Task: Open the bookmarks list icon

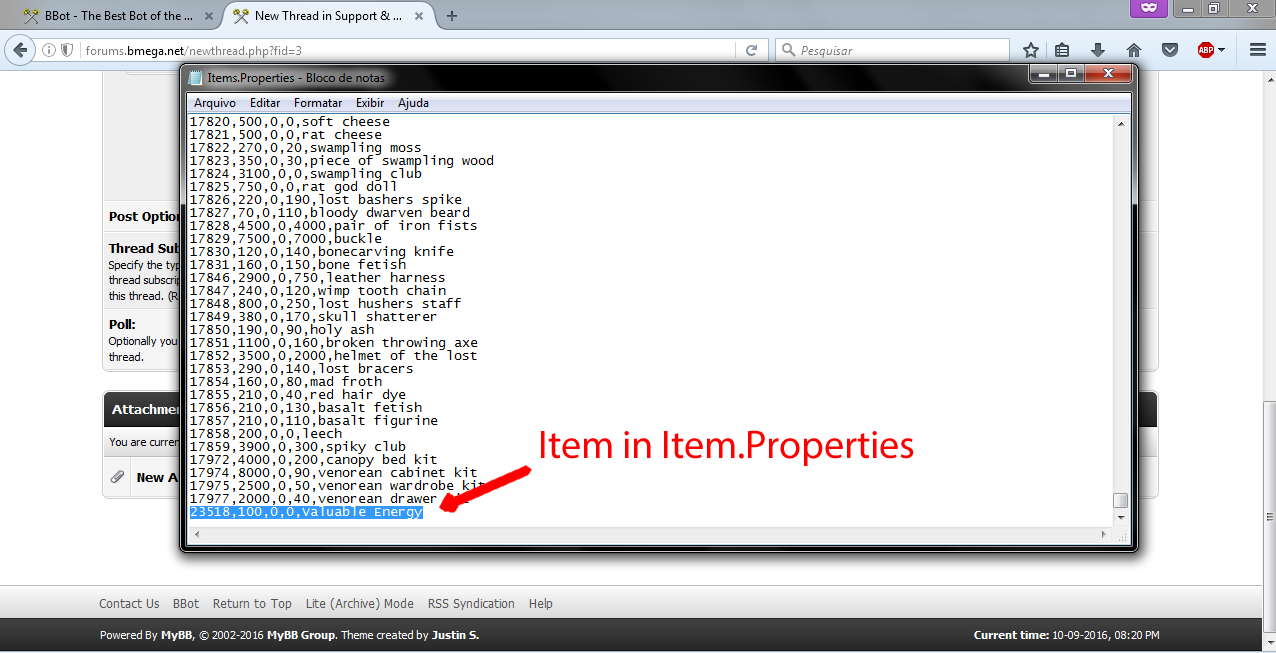Action: (1063, 50)
